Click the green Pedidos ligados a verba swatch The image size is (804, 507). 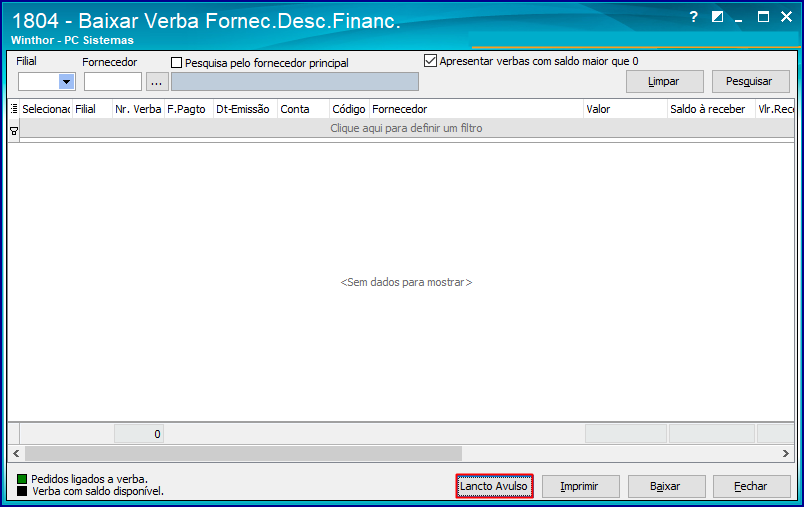(x=22, y=479)
